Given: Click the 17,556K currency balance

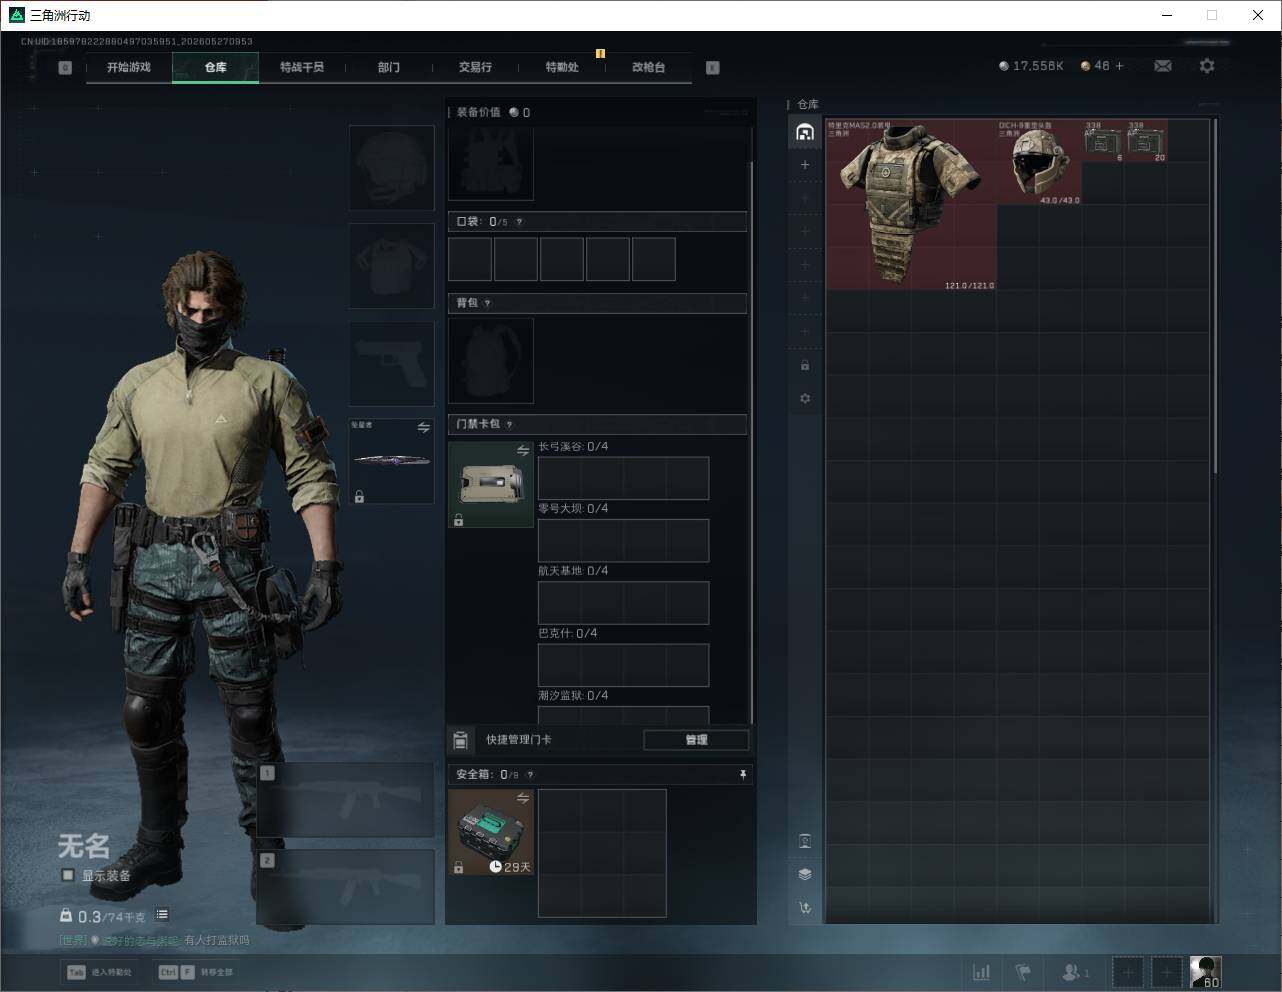Looking at the screenshot, I should tap(1031, 66).
